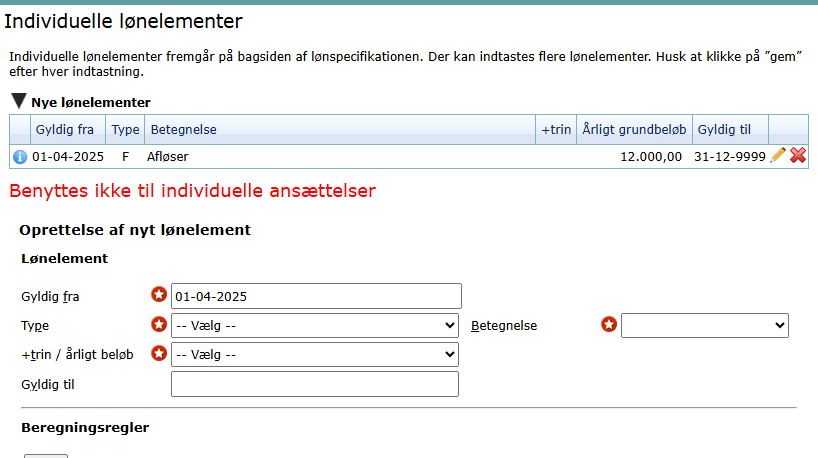Click the Type column header
The height and width of the screenshot is (458, 818).
coord(125,129)
